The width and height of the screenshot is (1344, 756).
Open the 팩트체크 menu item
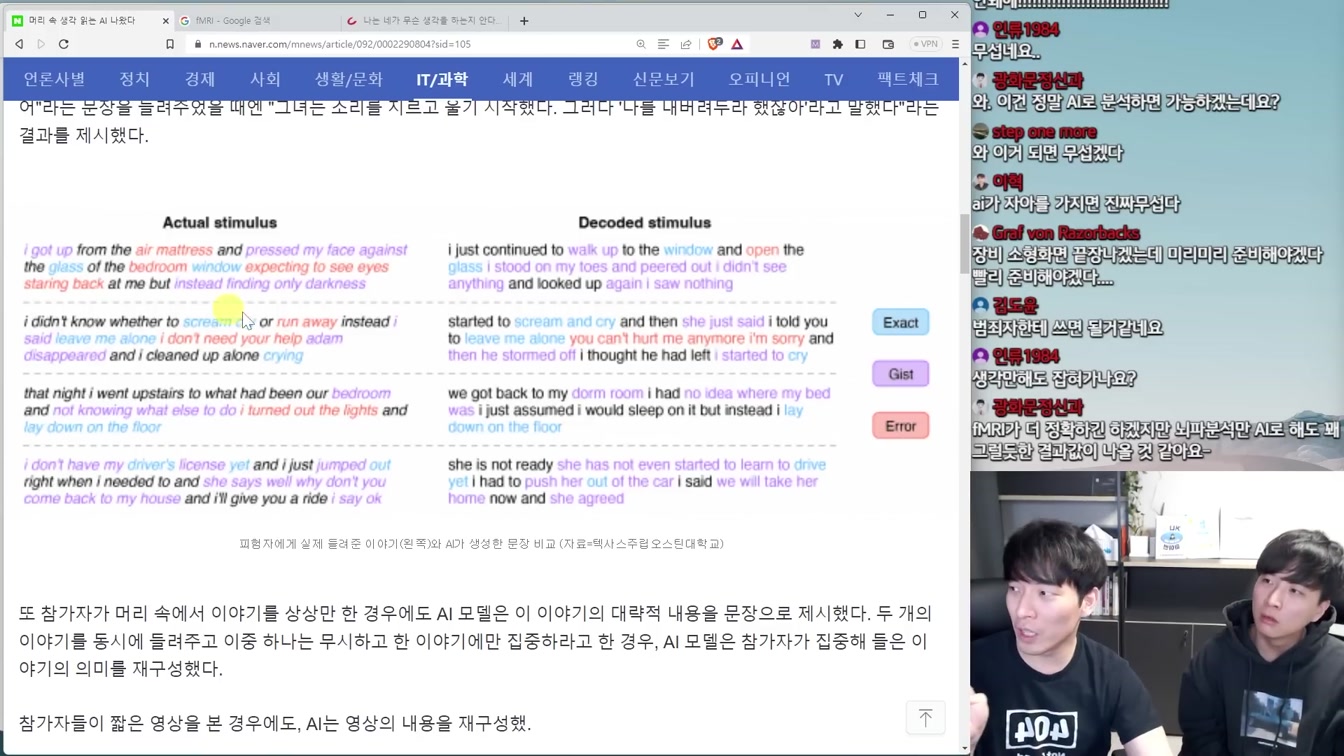coord(908,79)
